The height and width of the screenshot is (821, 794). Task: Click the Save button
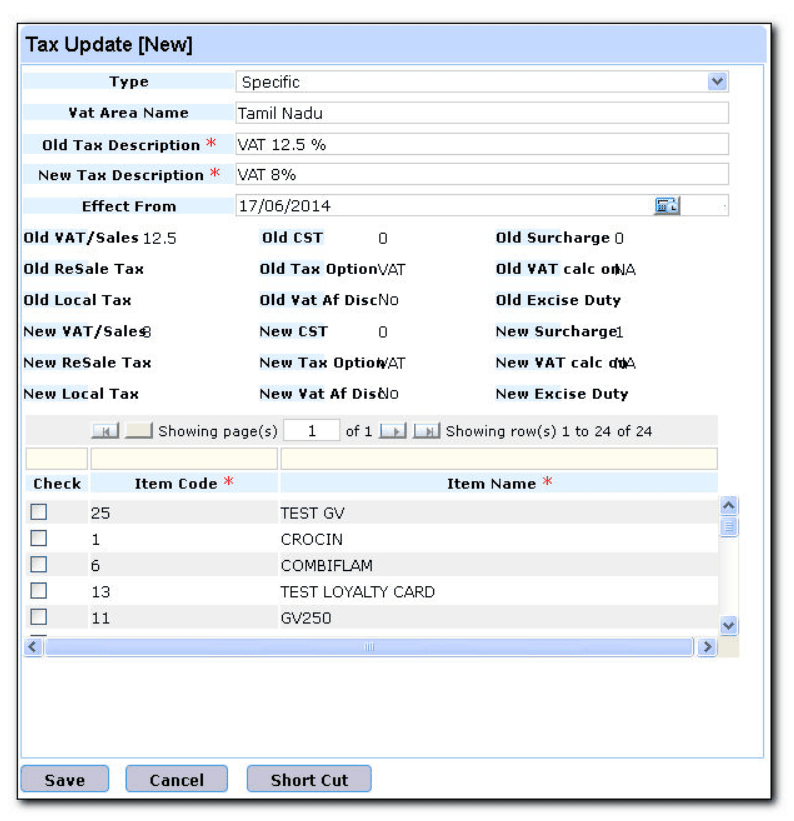[x=65, y=779]
